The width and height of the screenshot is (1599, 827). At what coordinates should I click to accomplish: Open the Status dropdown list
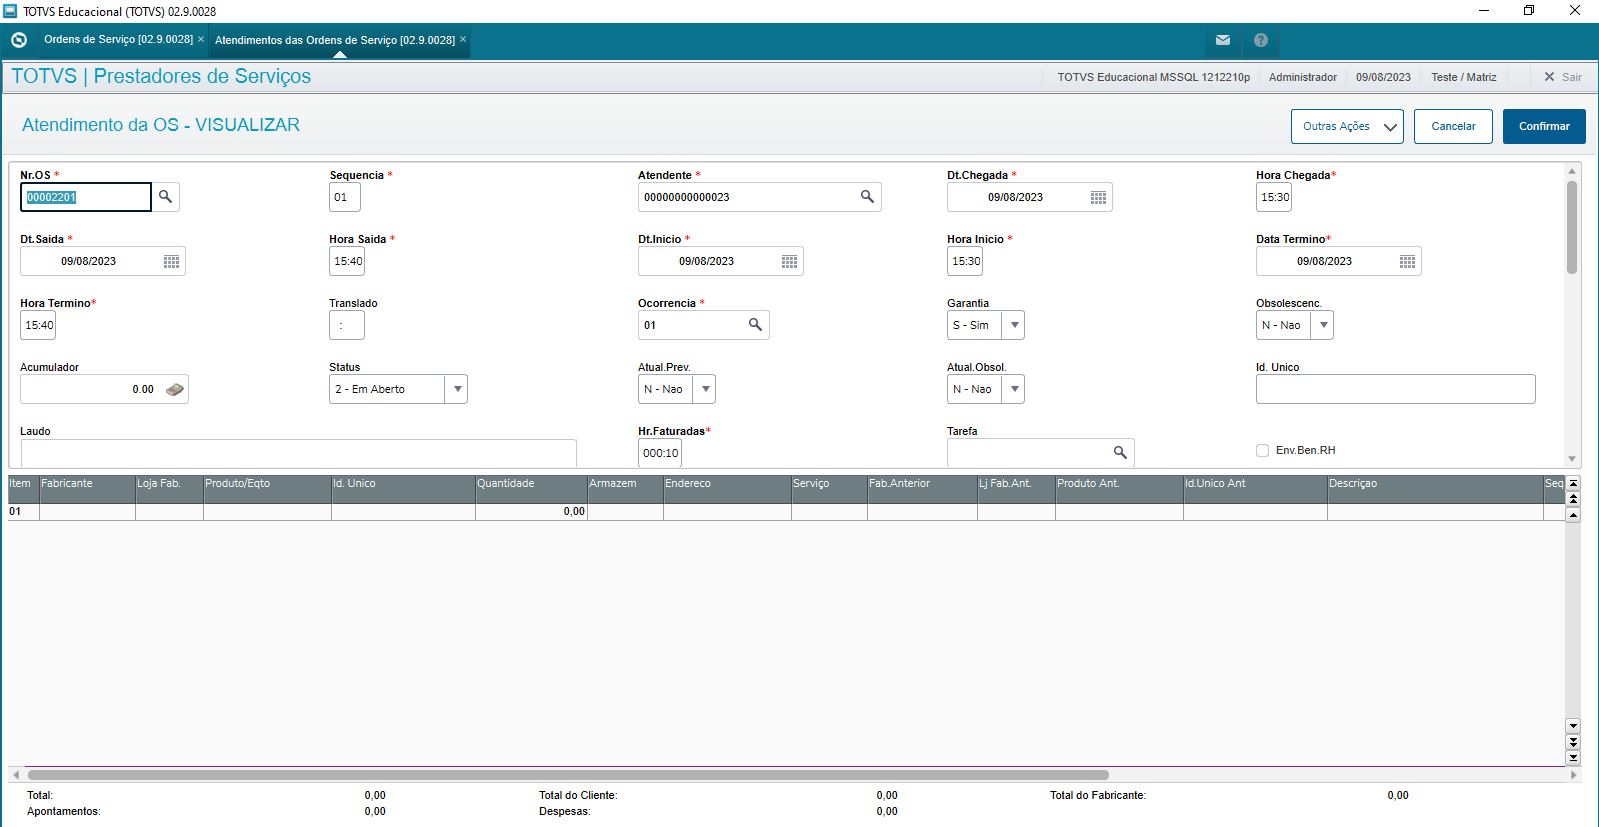coord(457,389)
